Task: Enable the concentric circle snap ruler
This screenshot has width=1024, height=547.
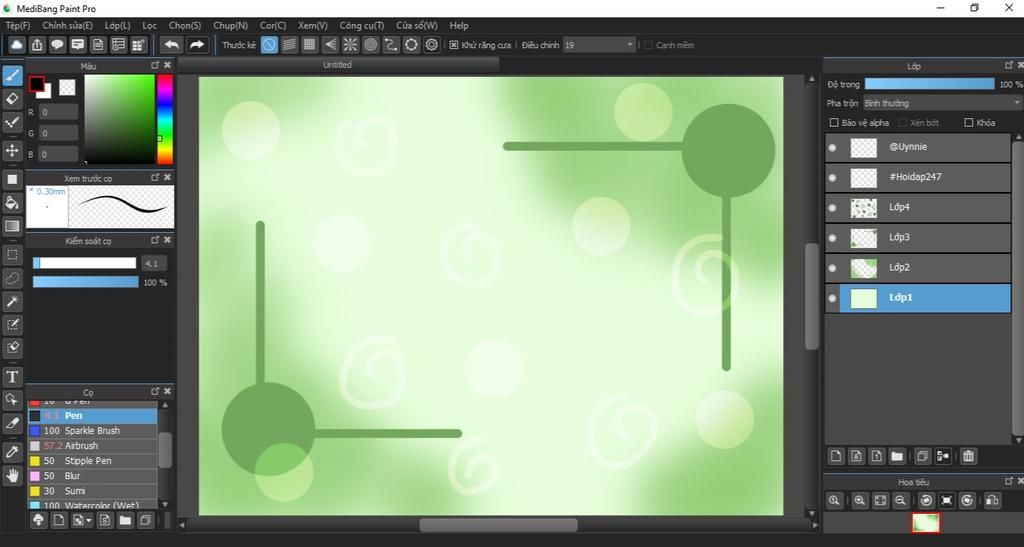Action: pos(370,44)
